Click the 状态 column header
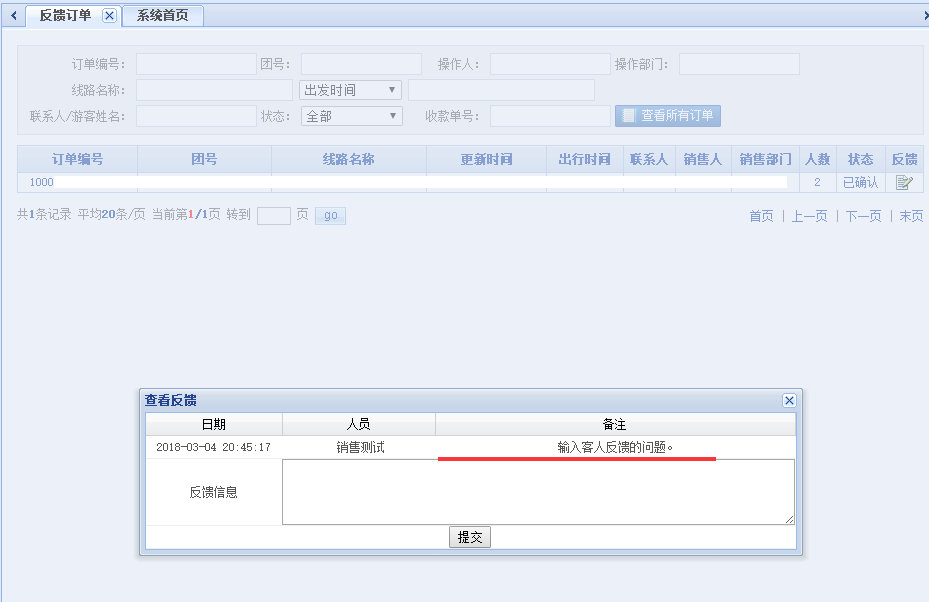The image size is (929, 602). point(861,159)
